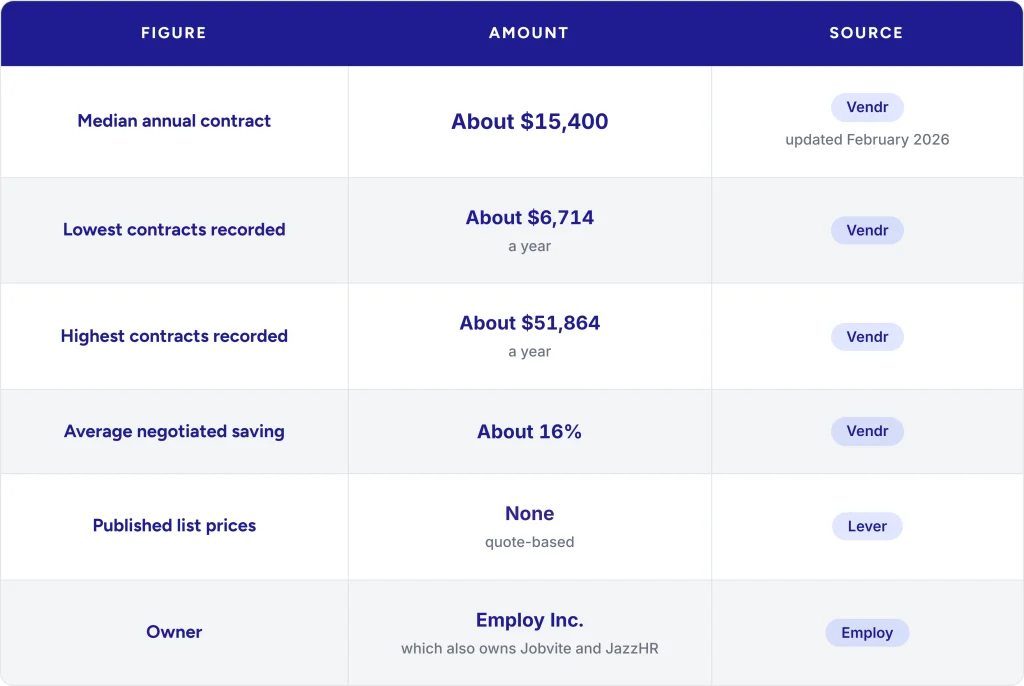Image resolution: width=1024 pixels, height=686 pixels.
Task: Click 'a year' under About $51,864
Action: [x=530, y=351]
